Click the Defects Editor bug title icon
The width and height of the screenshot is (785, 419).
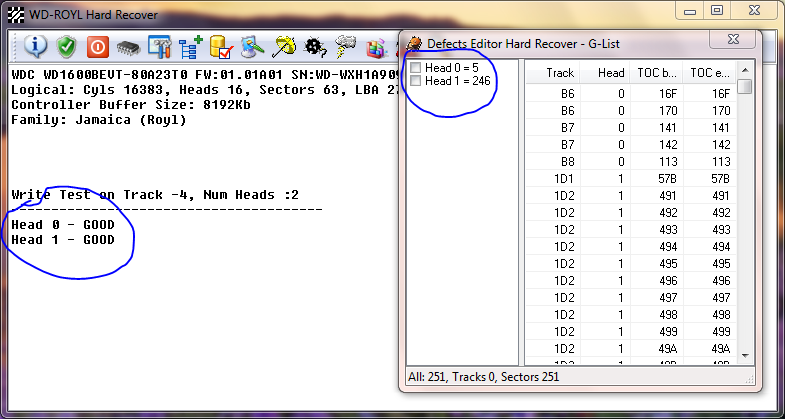(x=414, y=44)
